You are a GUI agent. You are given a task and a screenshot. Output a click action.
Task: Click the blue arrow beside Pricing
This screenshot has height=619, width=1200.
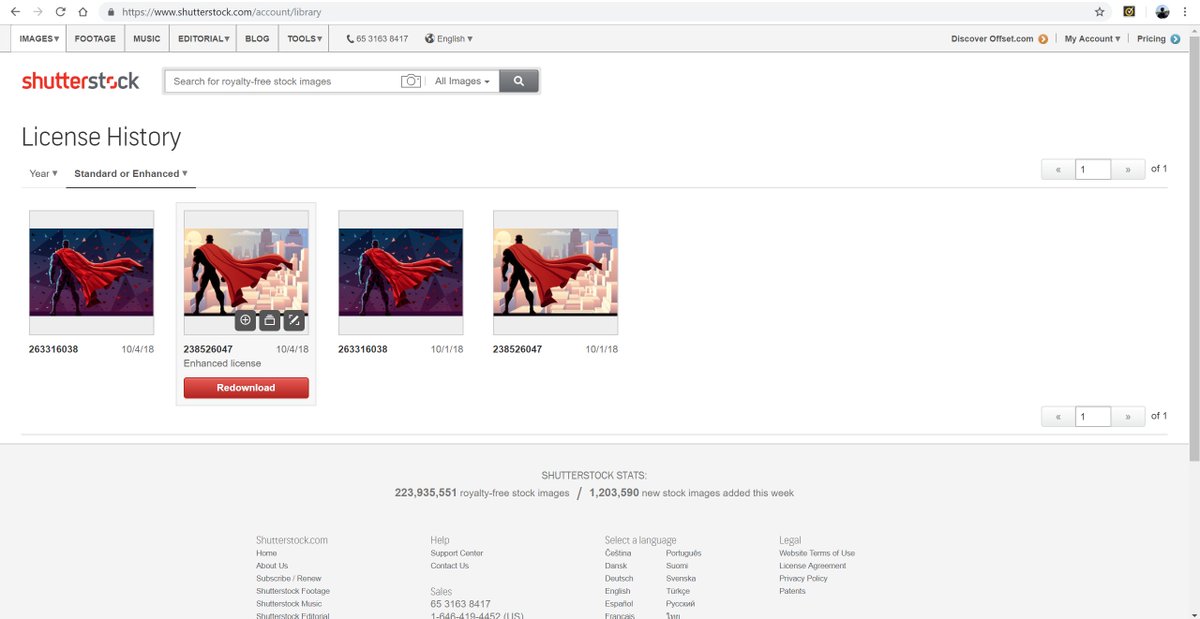(x=1175, y=39)
